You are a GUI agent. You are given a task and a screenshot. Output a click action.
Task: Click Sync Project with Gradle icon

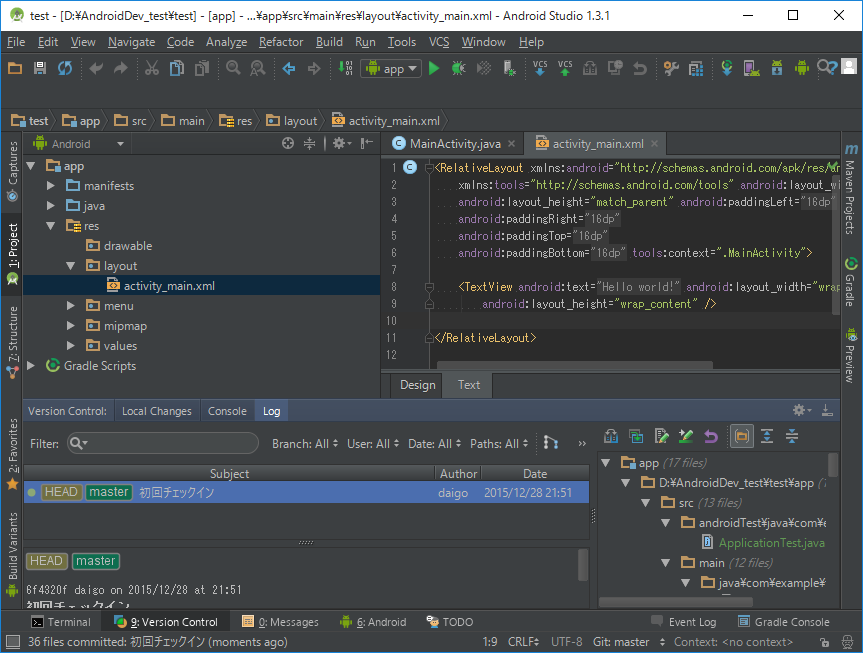(727, 68)
